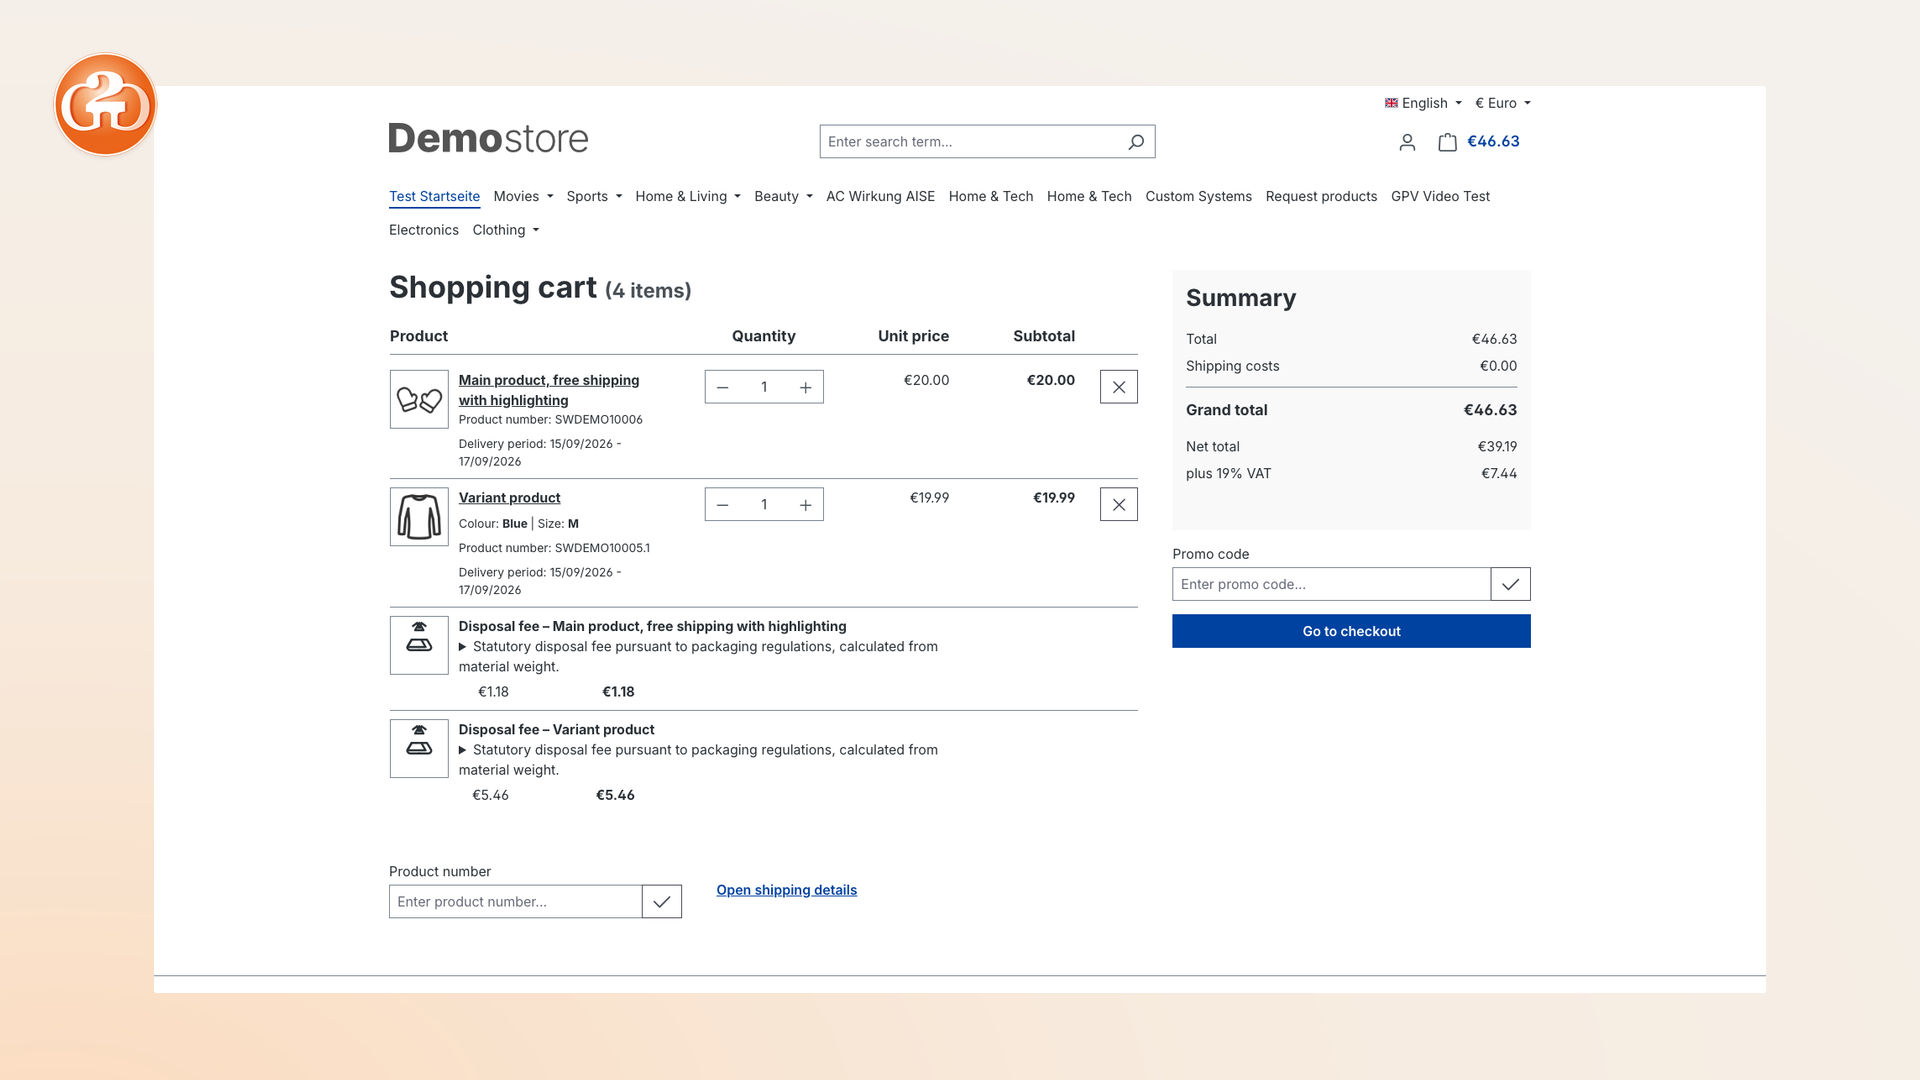Increase quantity of Variant product

(x=805, y=505)
